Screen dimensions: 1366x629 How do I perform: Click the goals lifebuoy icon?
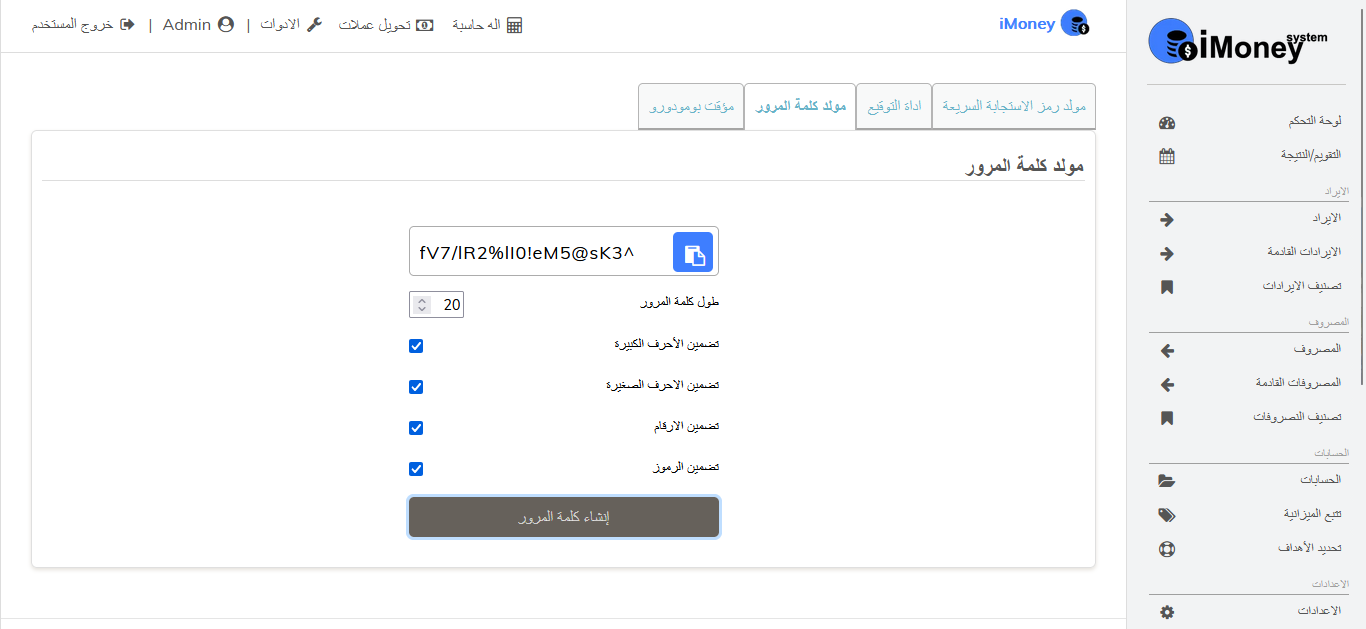(1166, 549)
